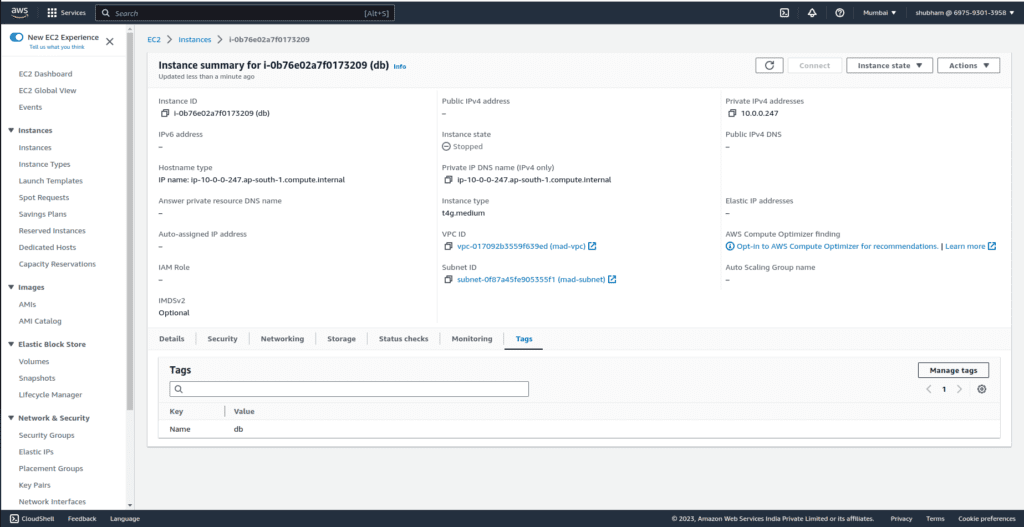Go to previous page of tags
Screen dimensions: 1024x527
click(929, 389)
